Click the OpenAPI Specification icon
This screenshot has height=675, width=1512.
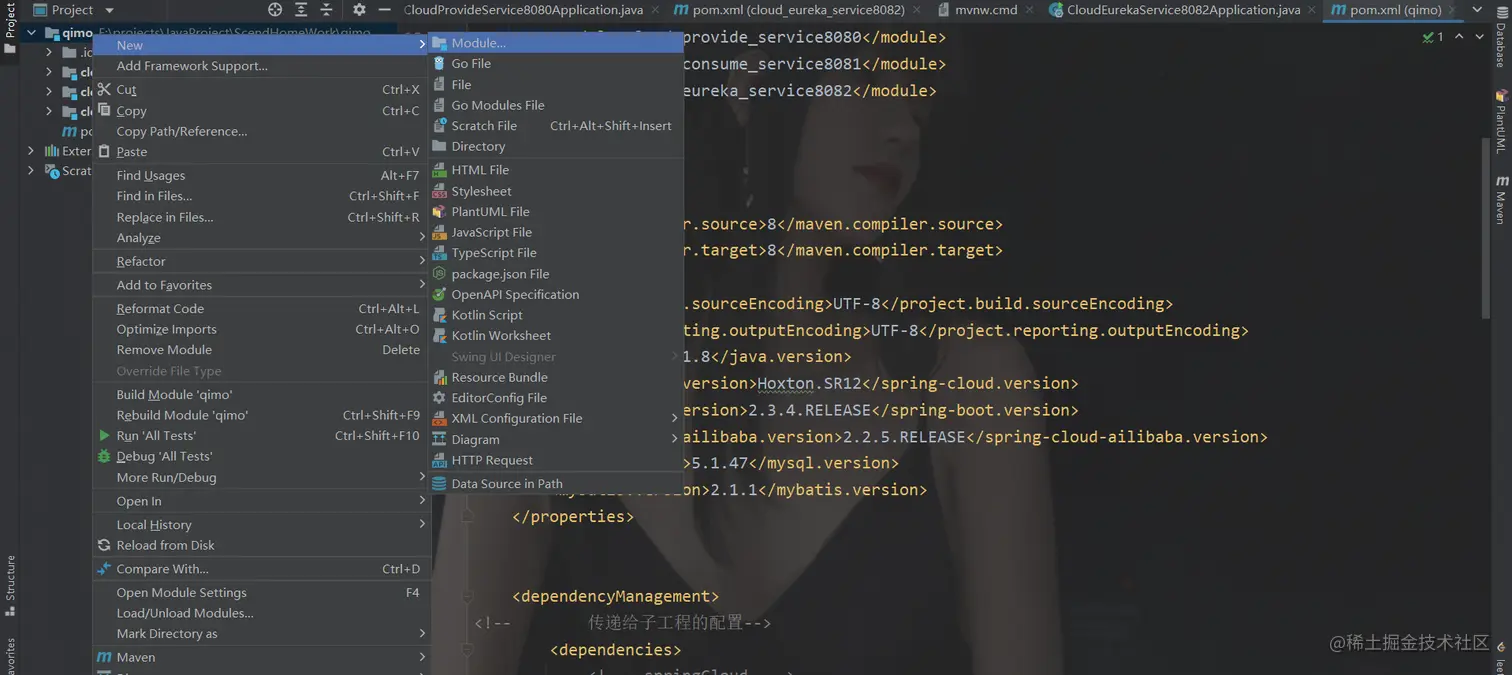439,295
